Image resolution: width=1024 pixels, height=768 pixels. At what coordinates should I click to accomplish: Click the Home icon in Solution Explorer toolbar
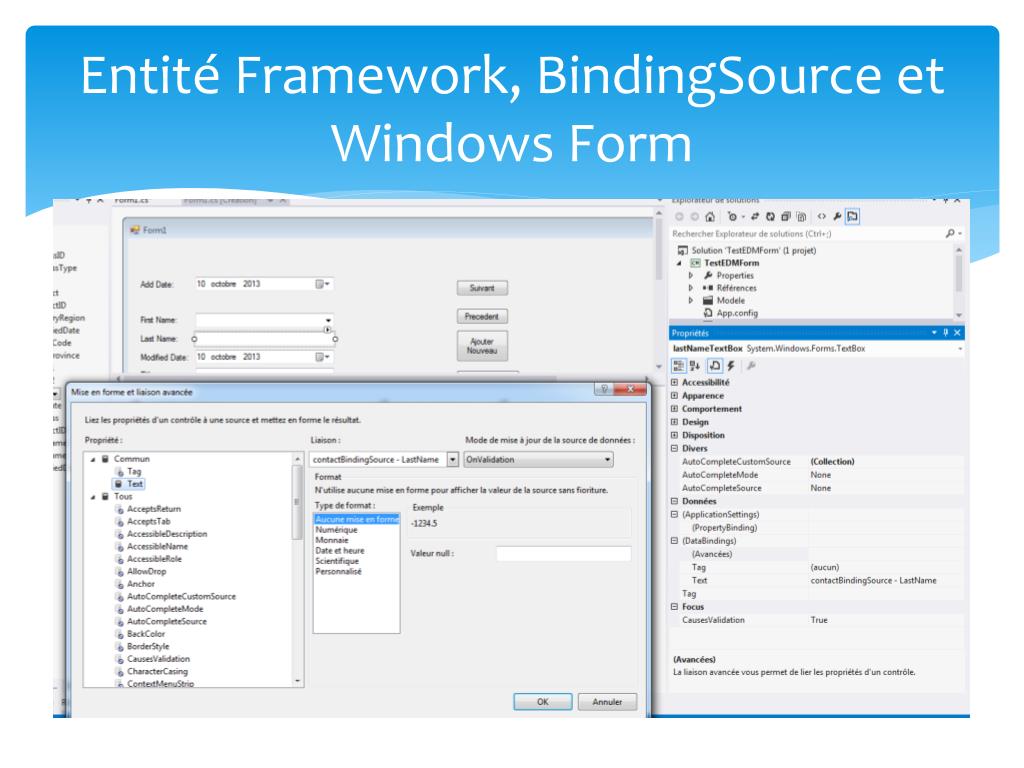pyautogui.click(x=710, y=217)
